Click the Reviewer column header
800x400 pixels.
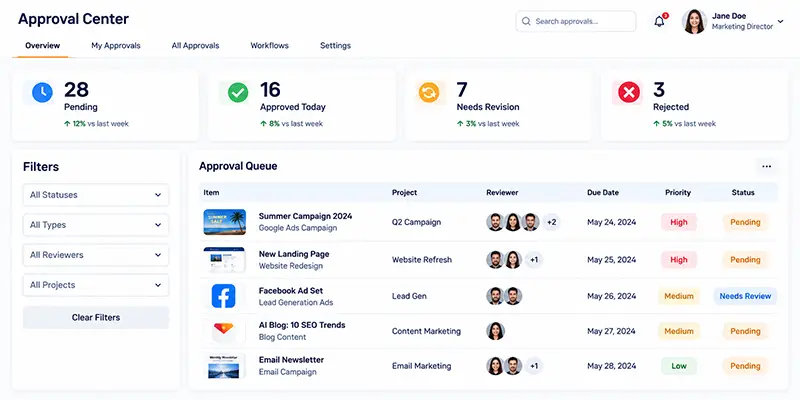coord(502,192)
